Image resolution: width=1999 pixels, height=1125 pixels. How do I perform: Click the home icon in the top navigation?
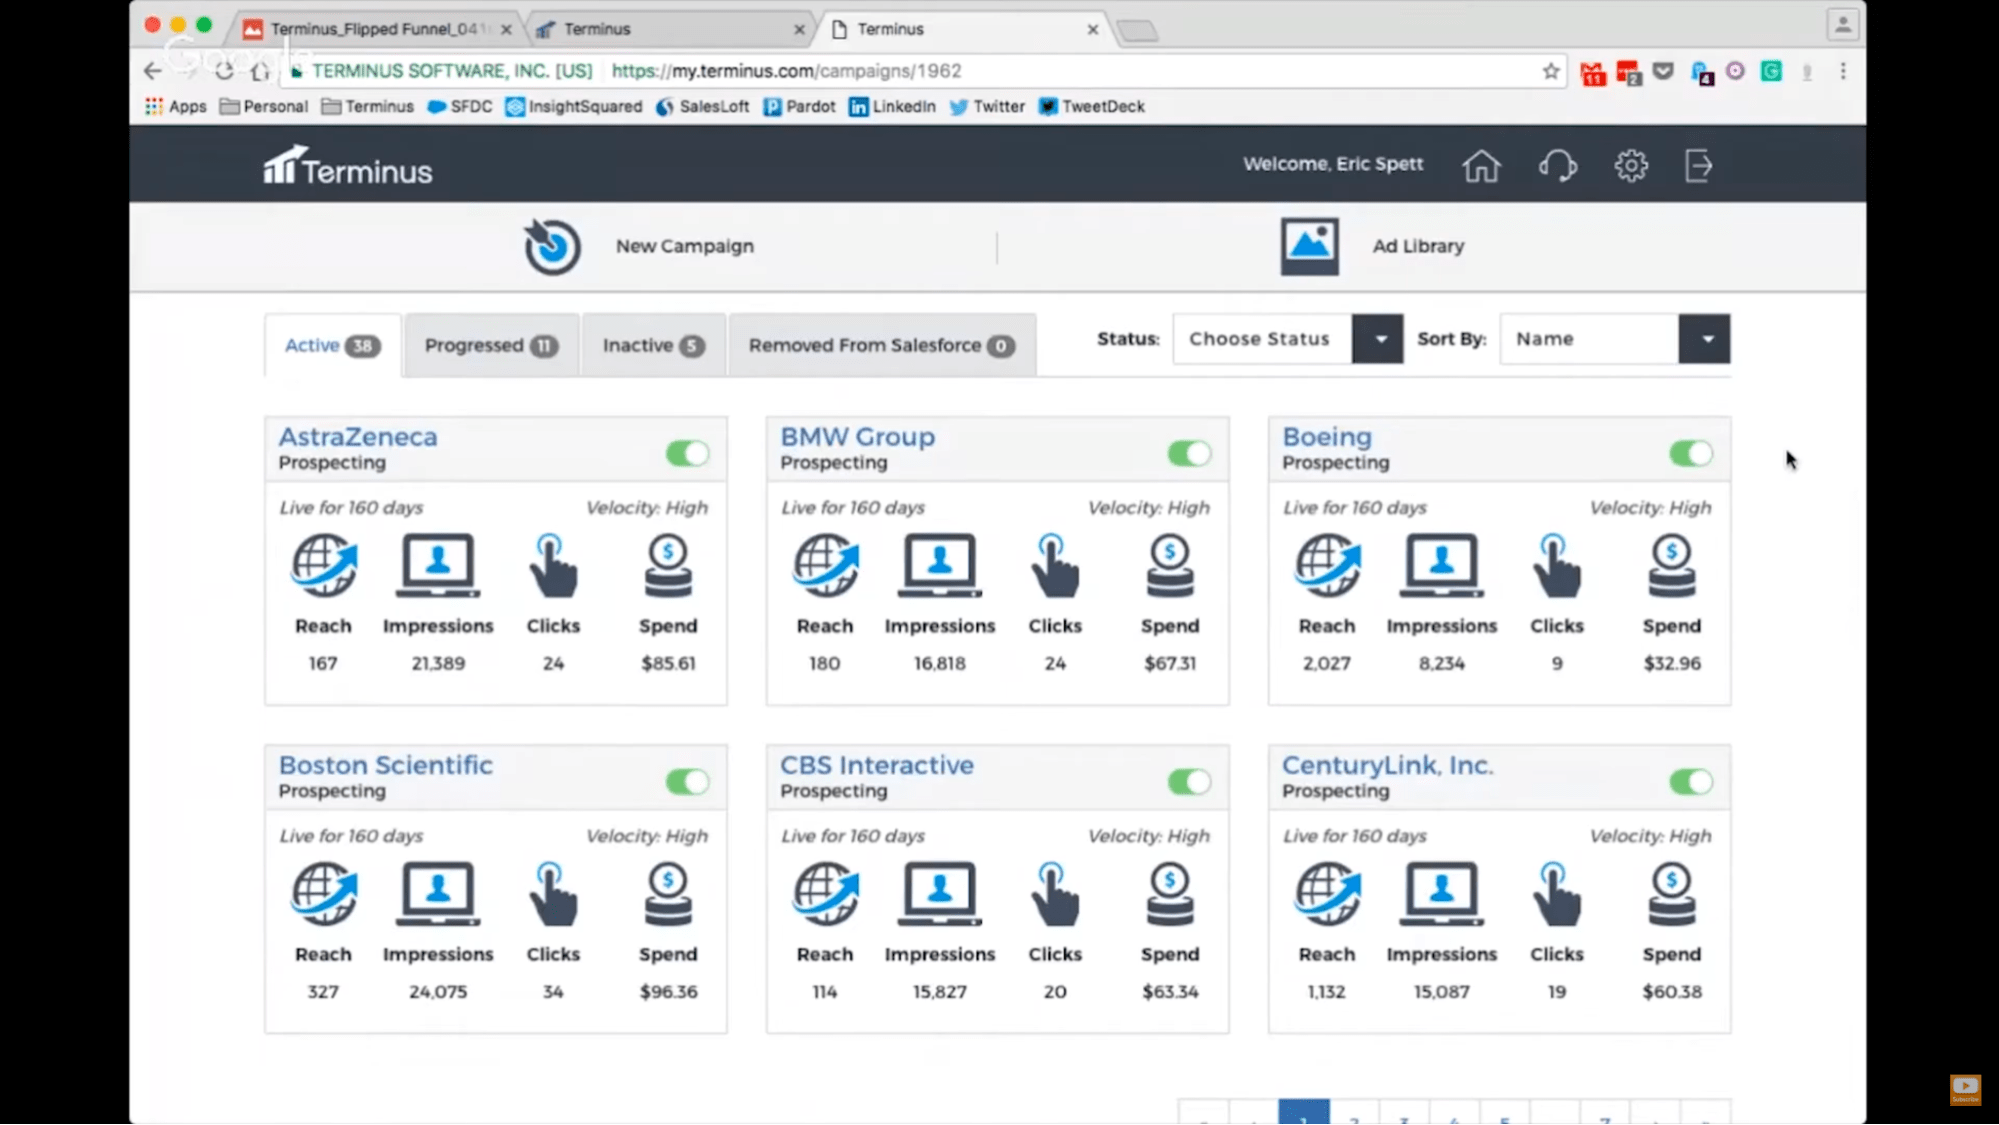[x=1480, y=165]
